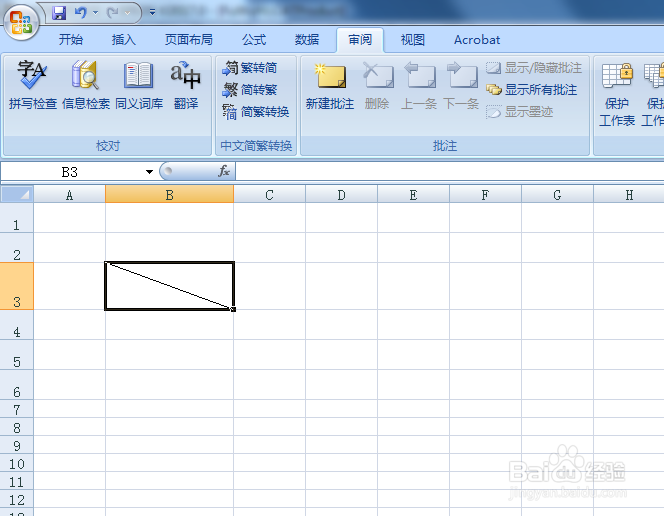Image resolution: width=664 pixels, height=516 pixels.
Task: Select row 1 header
Action: (17, 218)
